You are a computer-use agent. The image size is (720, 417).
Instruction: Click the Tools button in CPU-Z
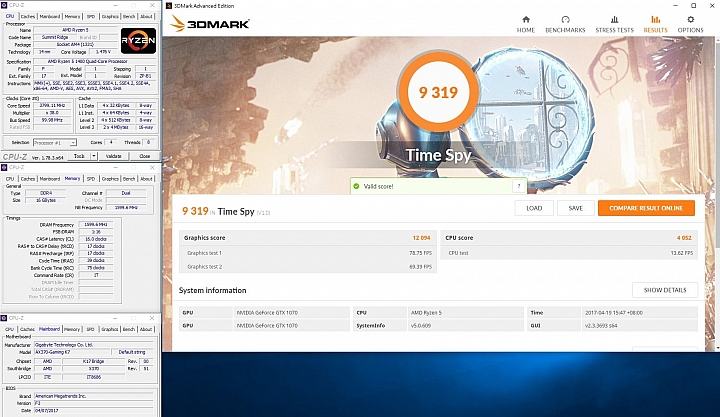79,156
